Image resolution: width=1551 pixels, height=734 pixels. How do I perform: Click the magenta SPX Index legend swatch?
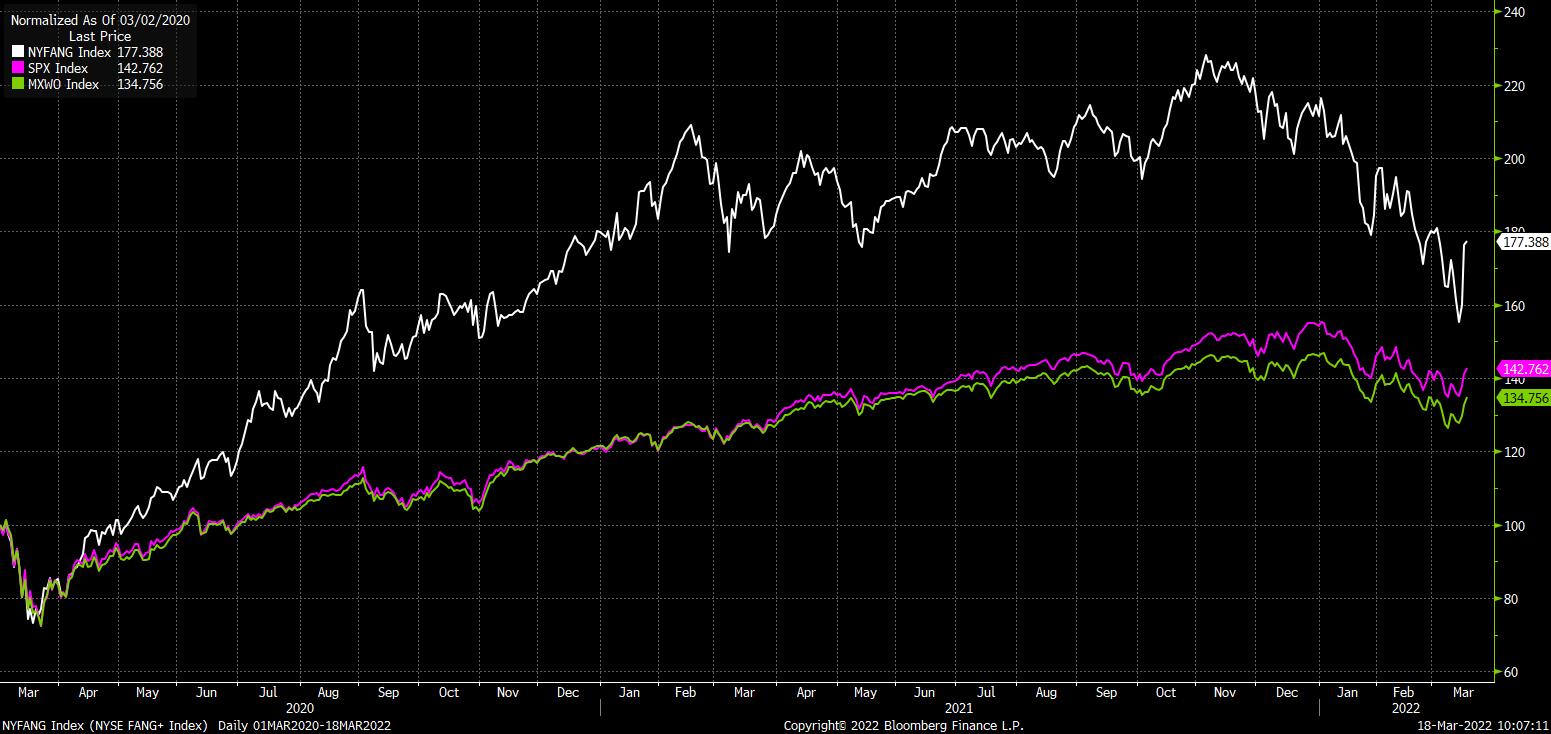click(x=17, y=68)
